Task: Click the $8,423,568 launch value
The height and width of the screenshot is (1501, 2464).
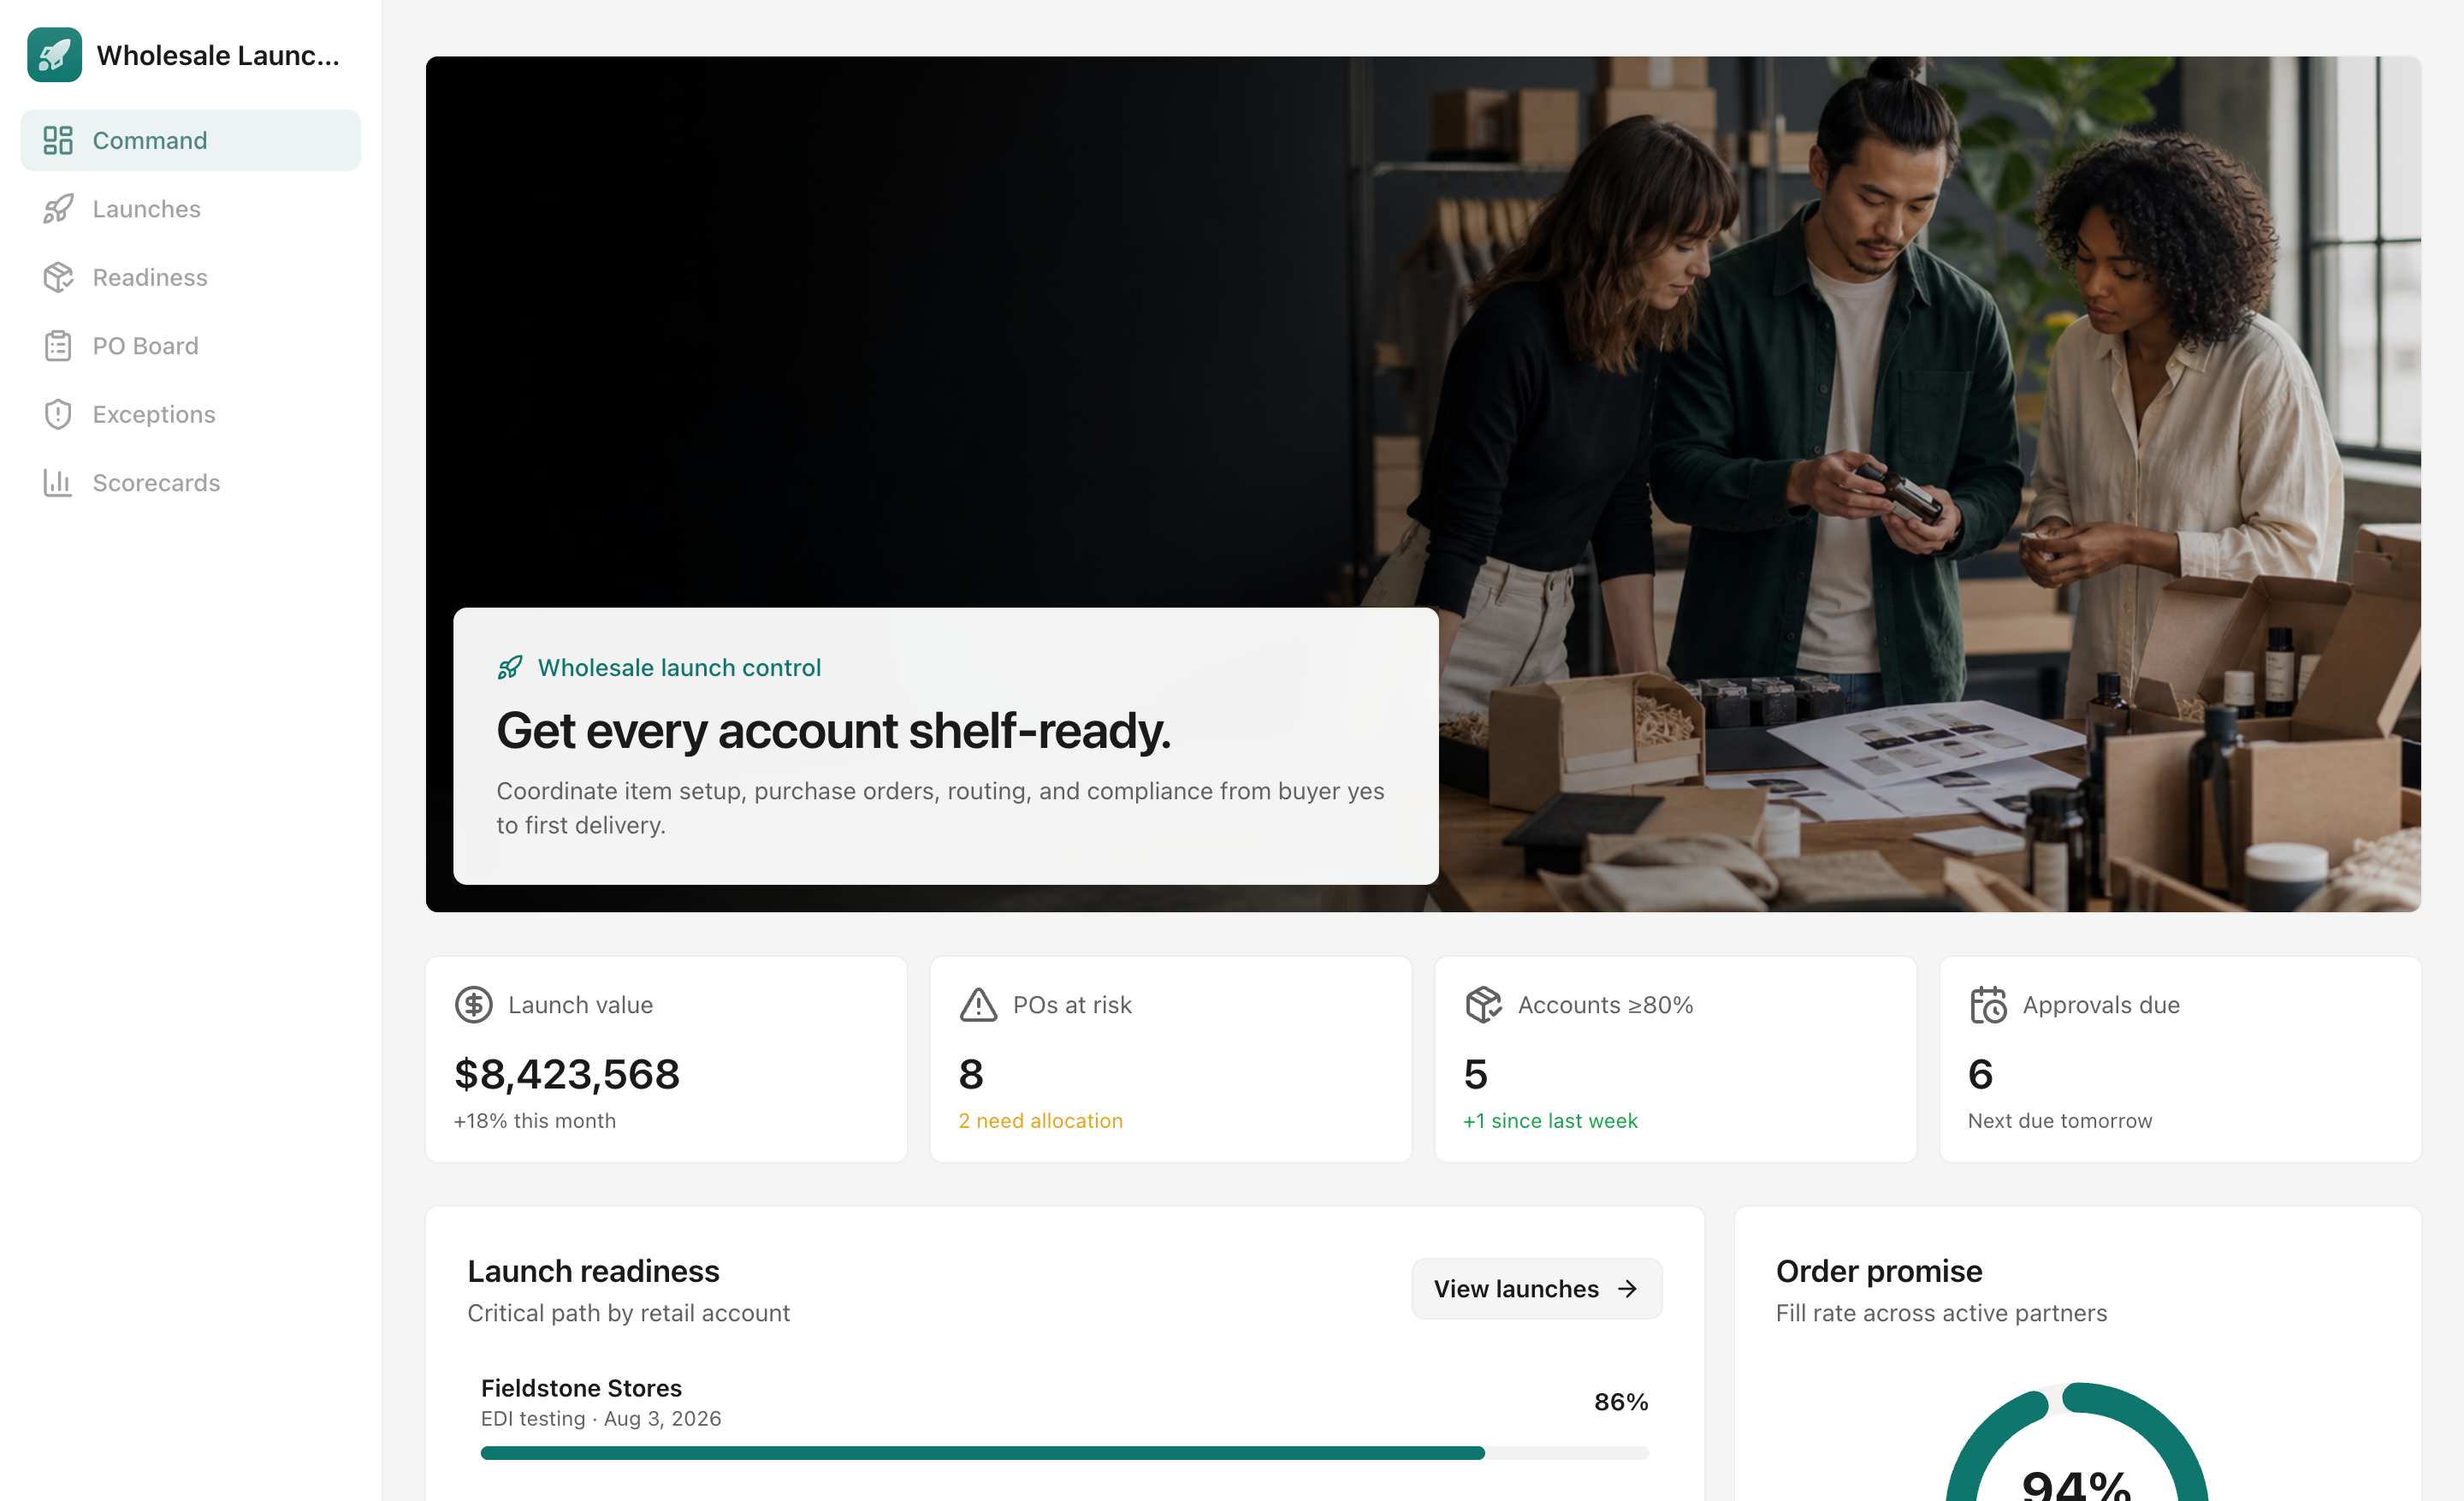Action: [x=567, y=1074]
